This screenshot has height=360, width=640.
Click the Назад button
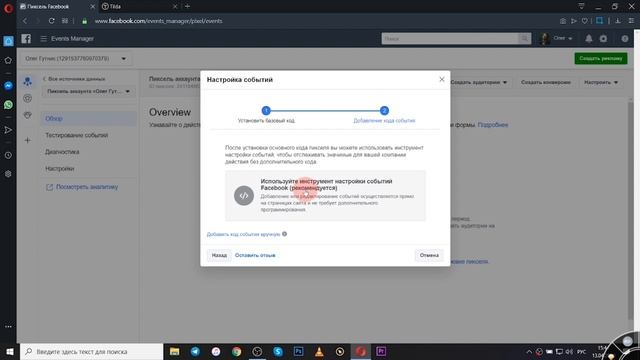click(x=219, y=255)
